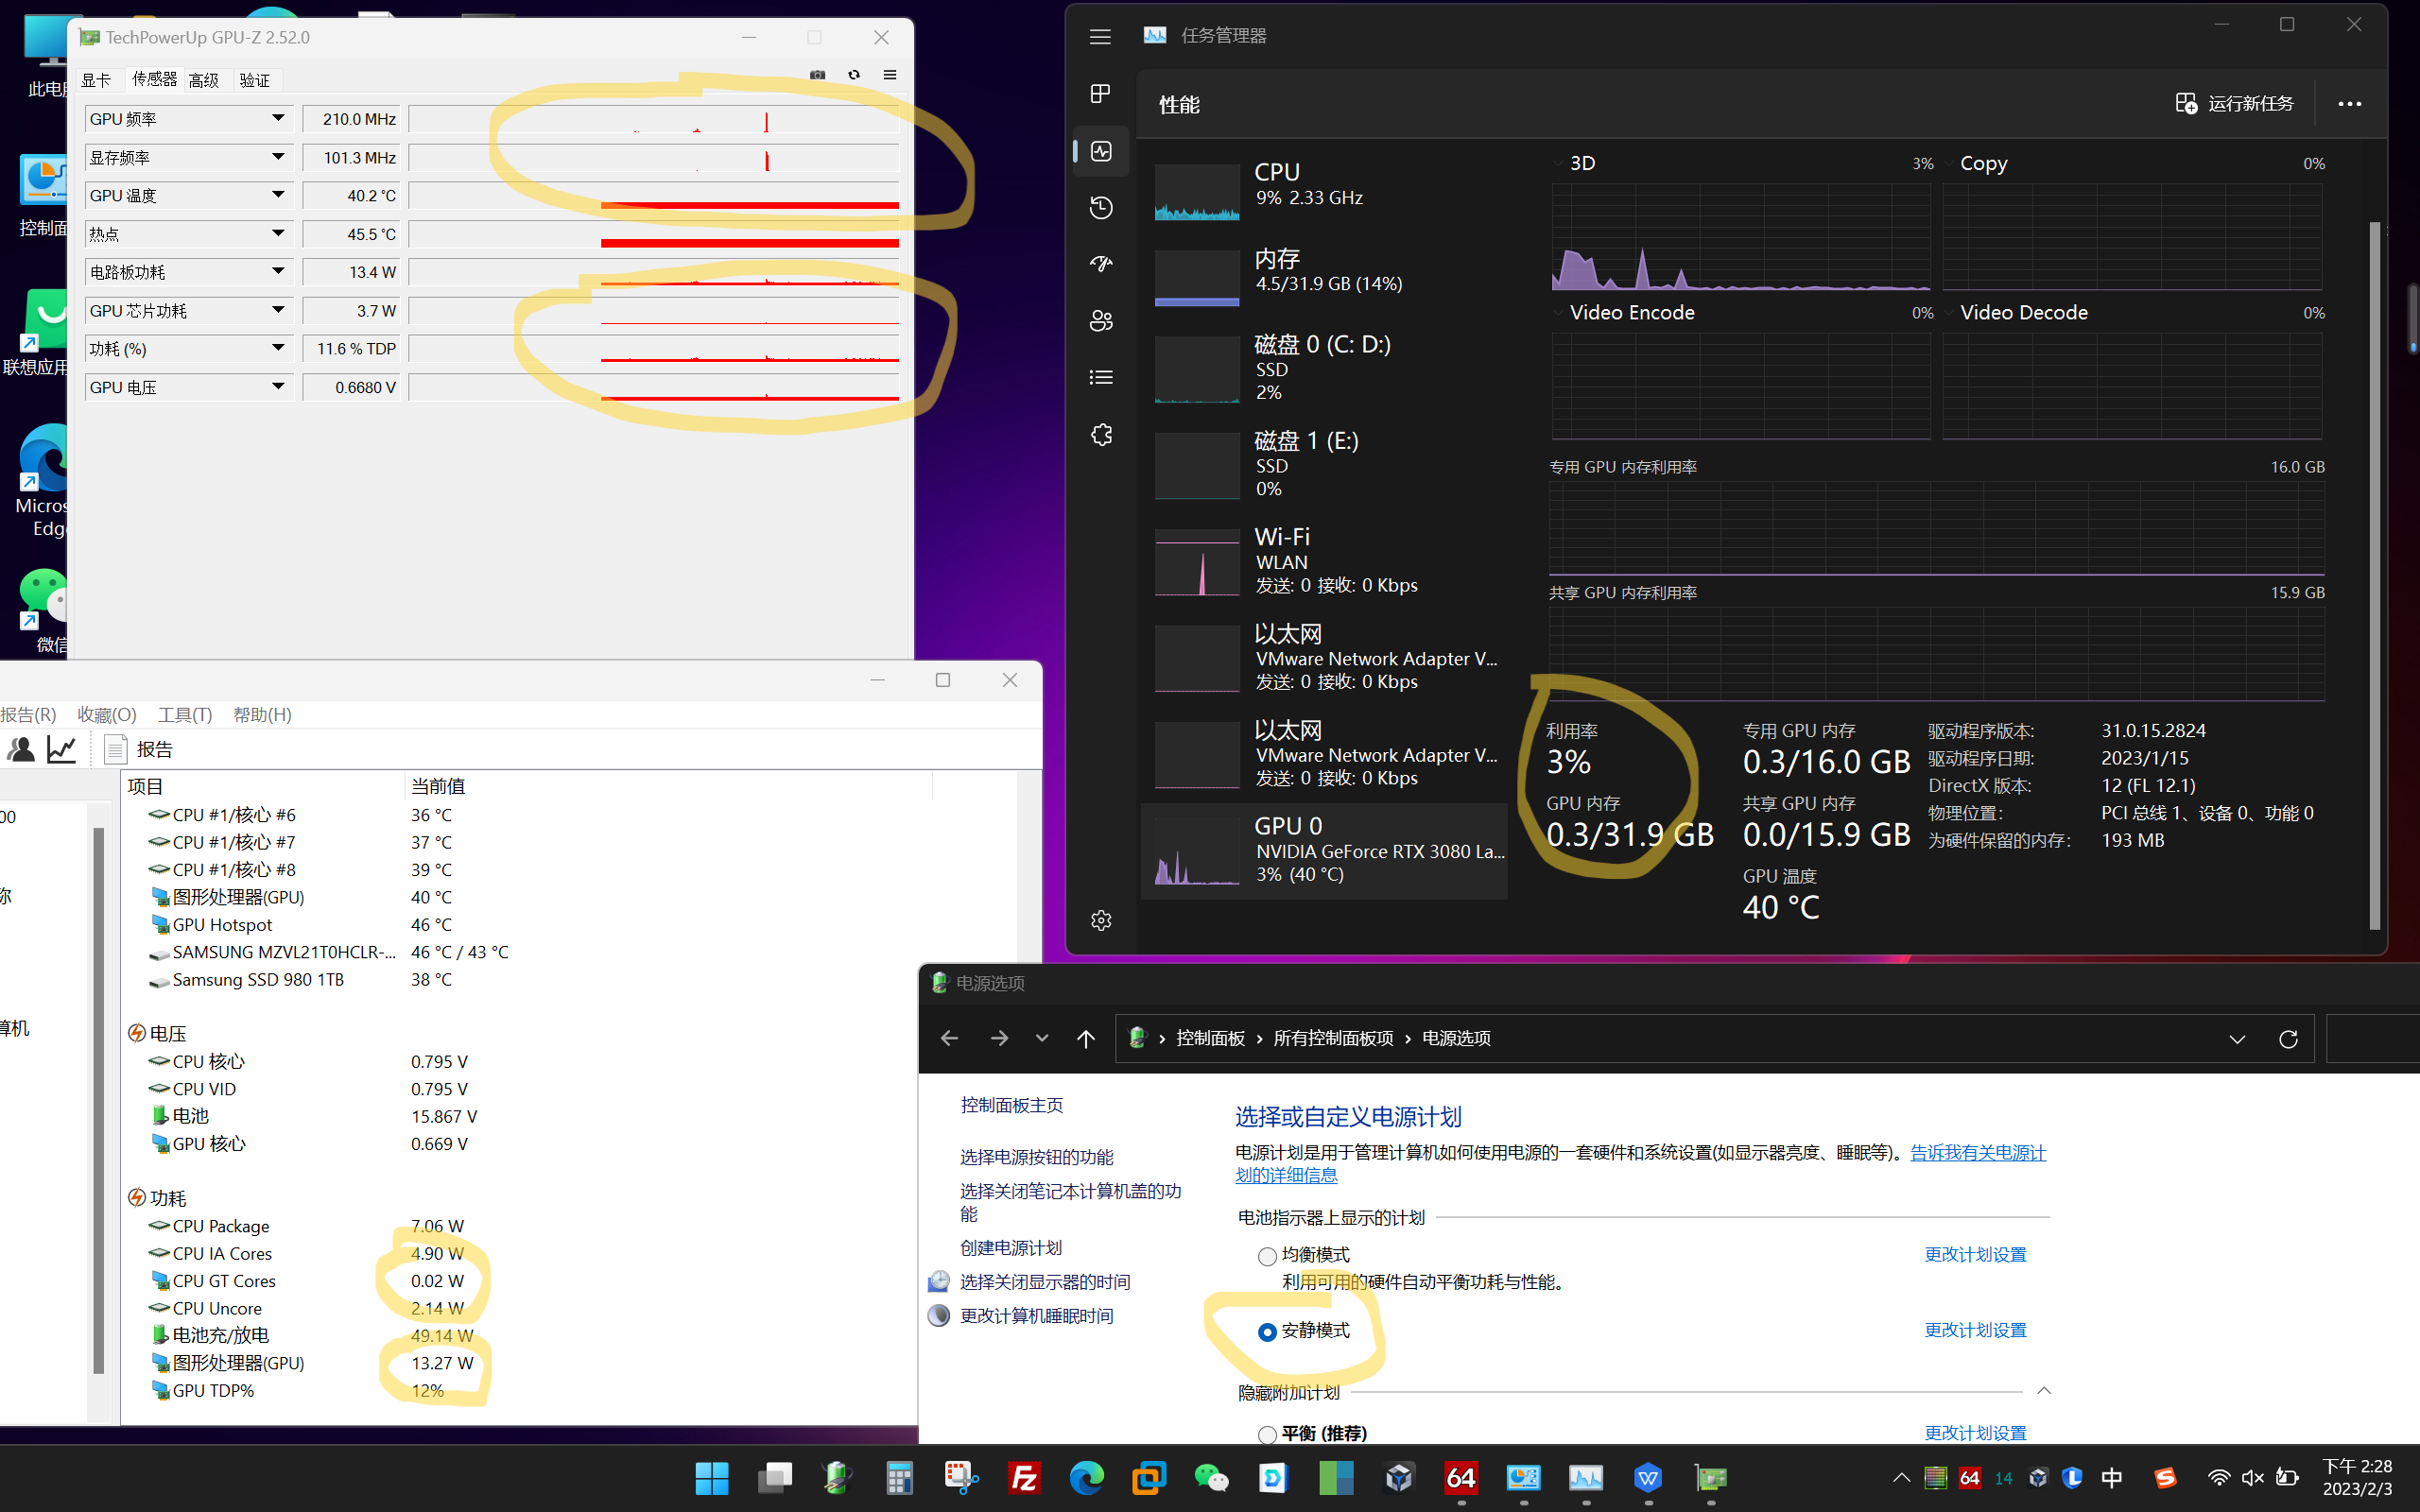
Task: Open 收藏(O) menu in AIDA64
Action: click(107, 714)
